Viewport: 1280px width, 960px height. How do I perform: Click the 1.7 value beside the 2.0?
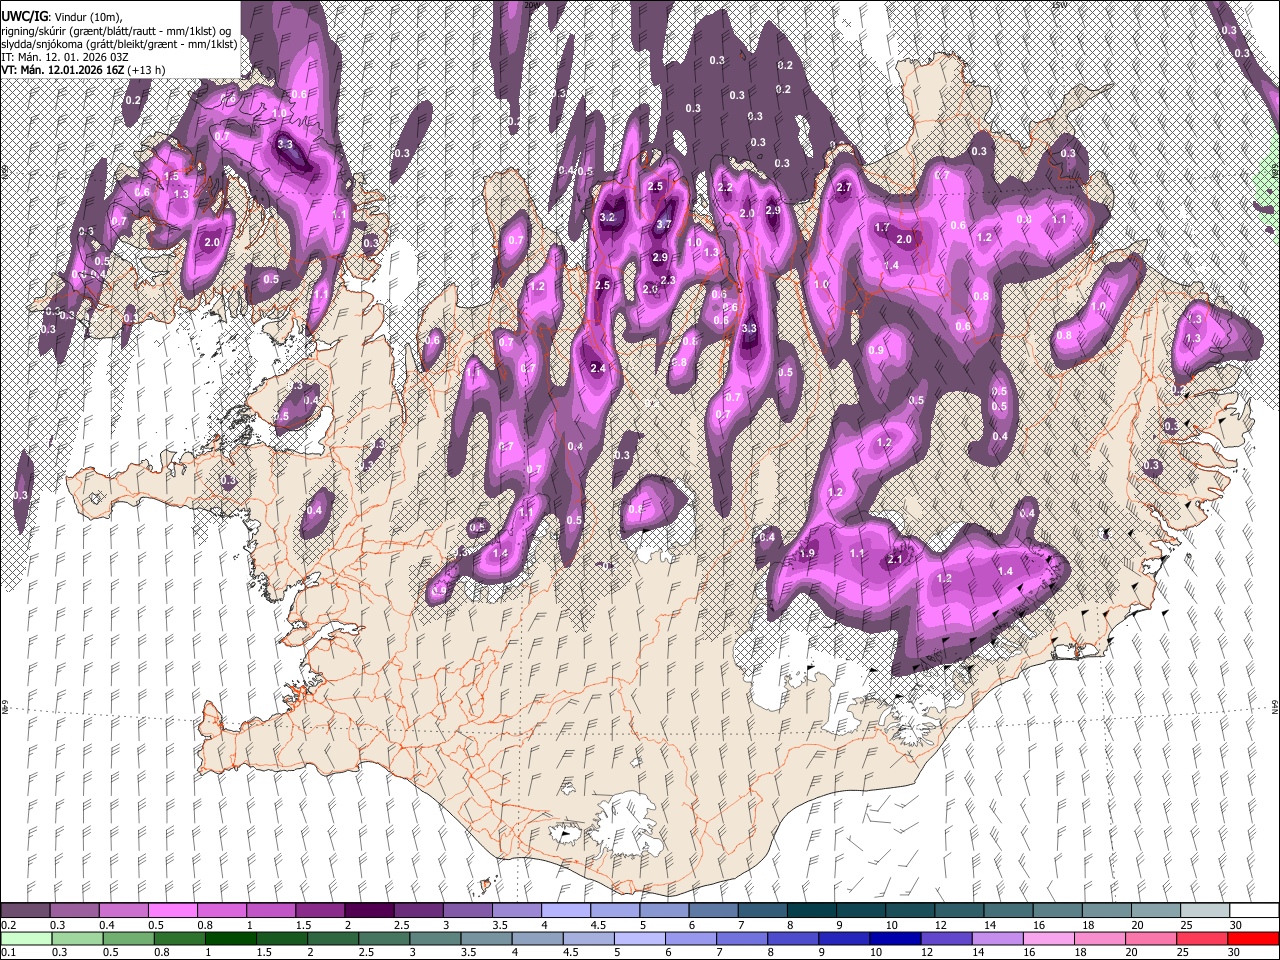coord(883,228)
